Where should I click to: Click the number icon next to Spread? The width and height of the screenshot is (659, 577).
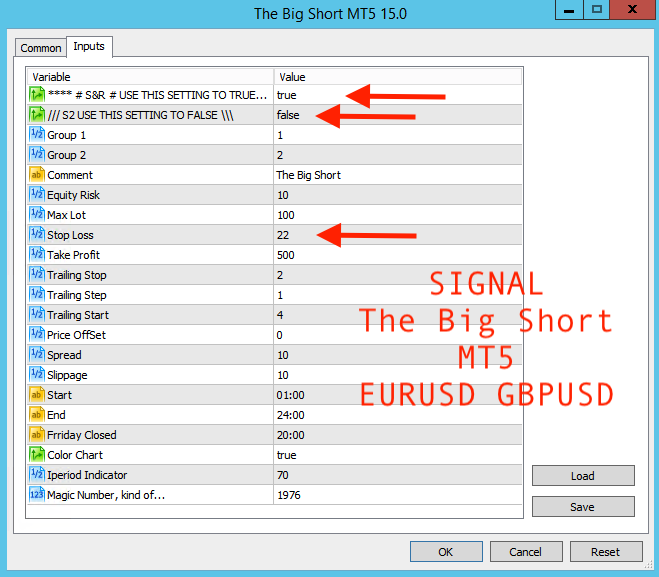37,354
